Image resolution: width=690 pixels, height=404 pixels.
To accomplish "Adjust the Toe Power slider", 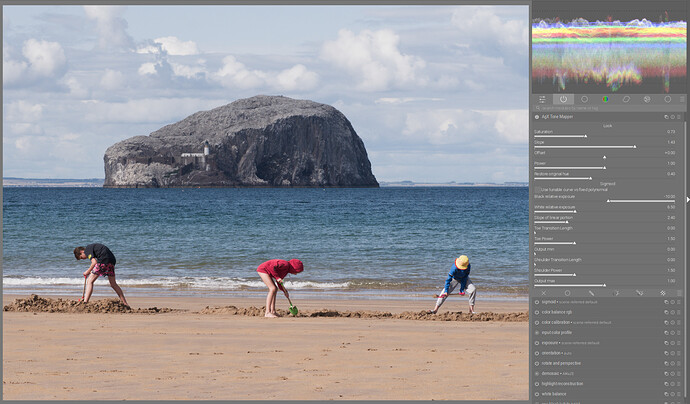I will tap(605, 241).
